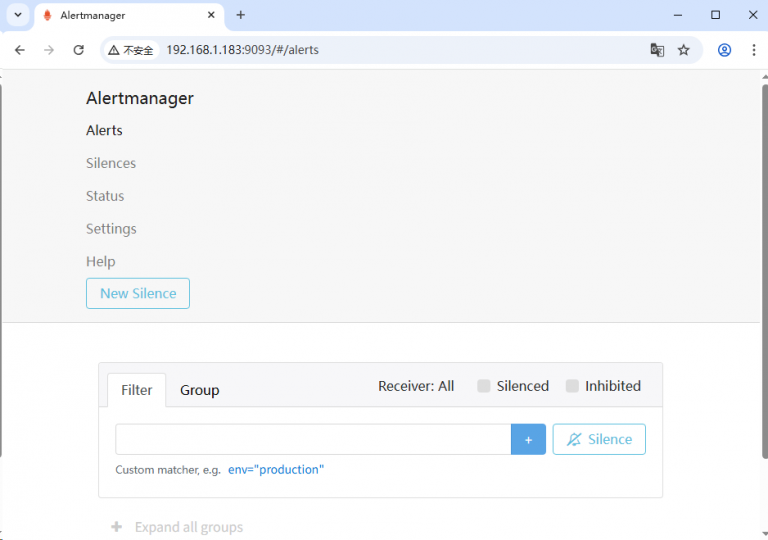
Task: Open a new browser tab
Action: [240, 15]
